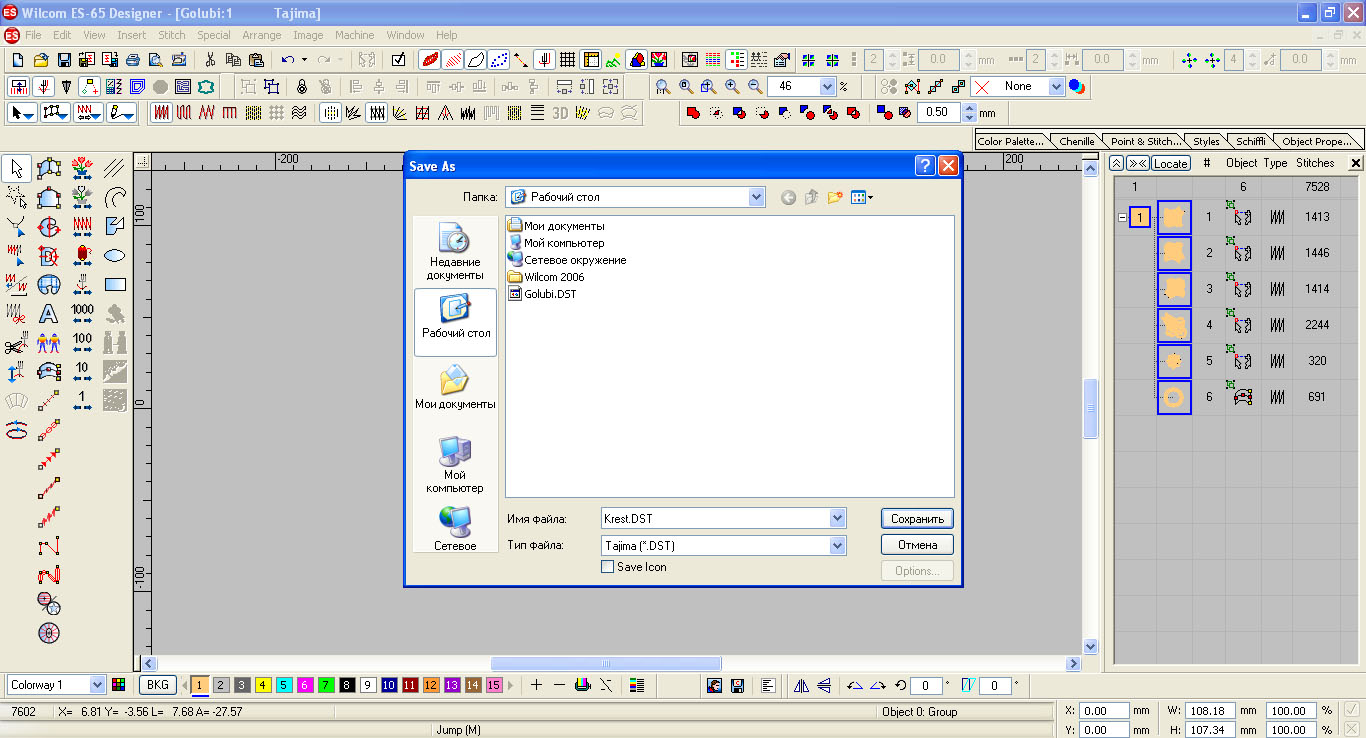Click the Print icon in toolbar

(133, 60)
